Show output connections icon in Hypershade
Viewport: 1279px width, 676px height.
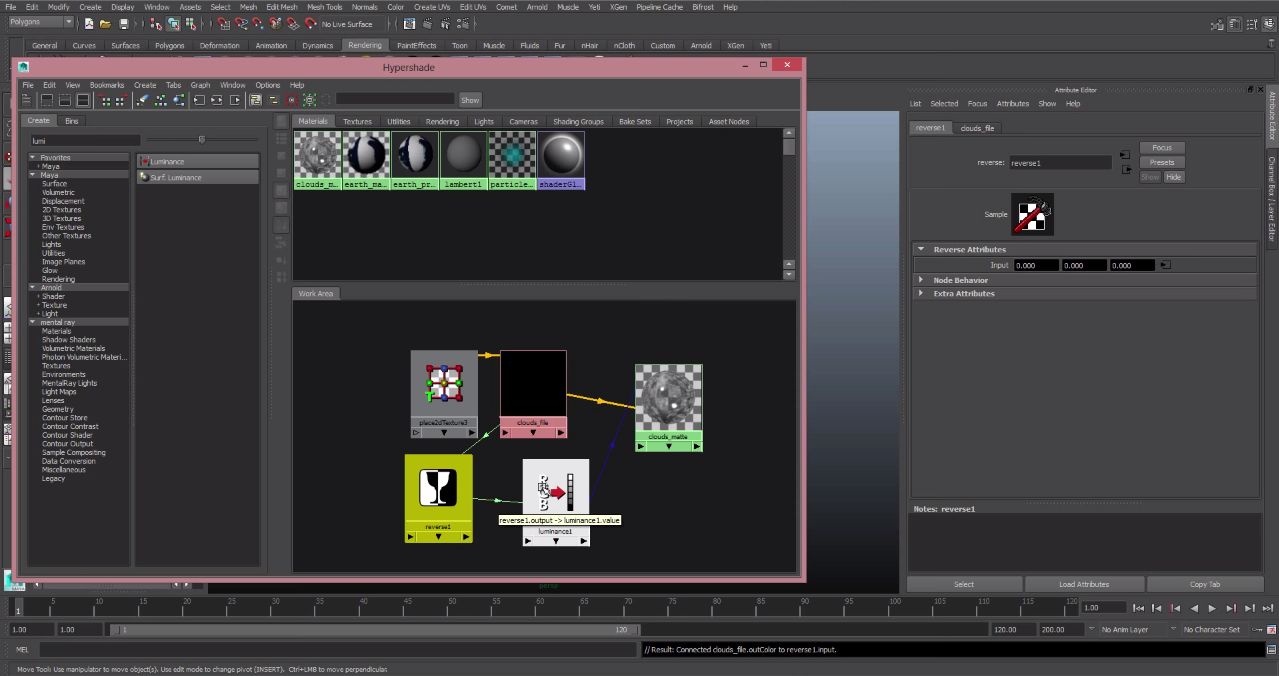pyautogui.click(x=235, y=99)
